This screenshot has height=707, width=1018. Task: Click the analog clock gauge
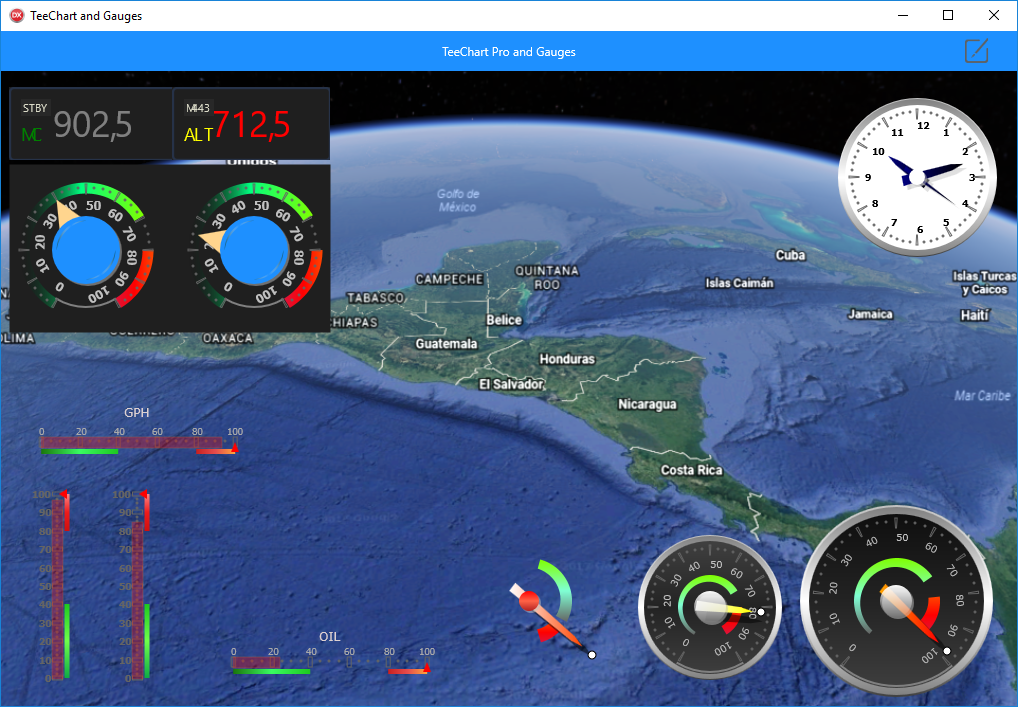coord(917,177)
